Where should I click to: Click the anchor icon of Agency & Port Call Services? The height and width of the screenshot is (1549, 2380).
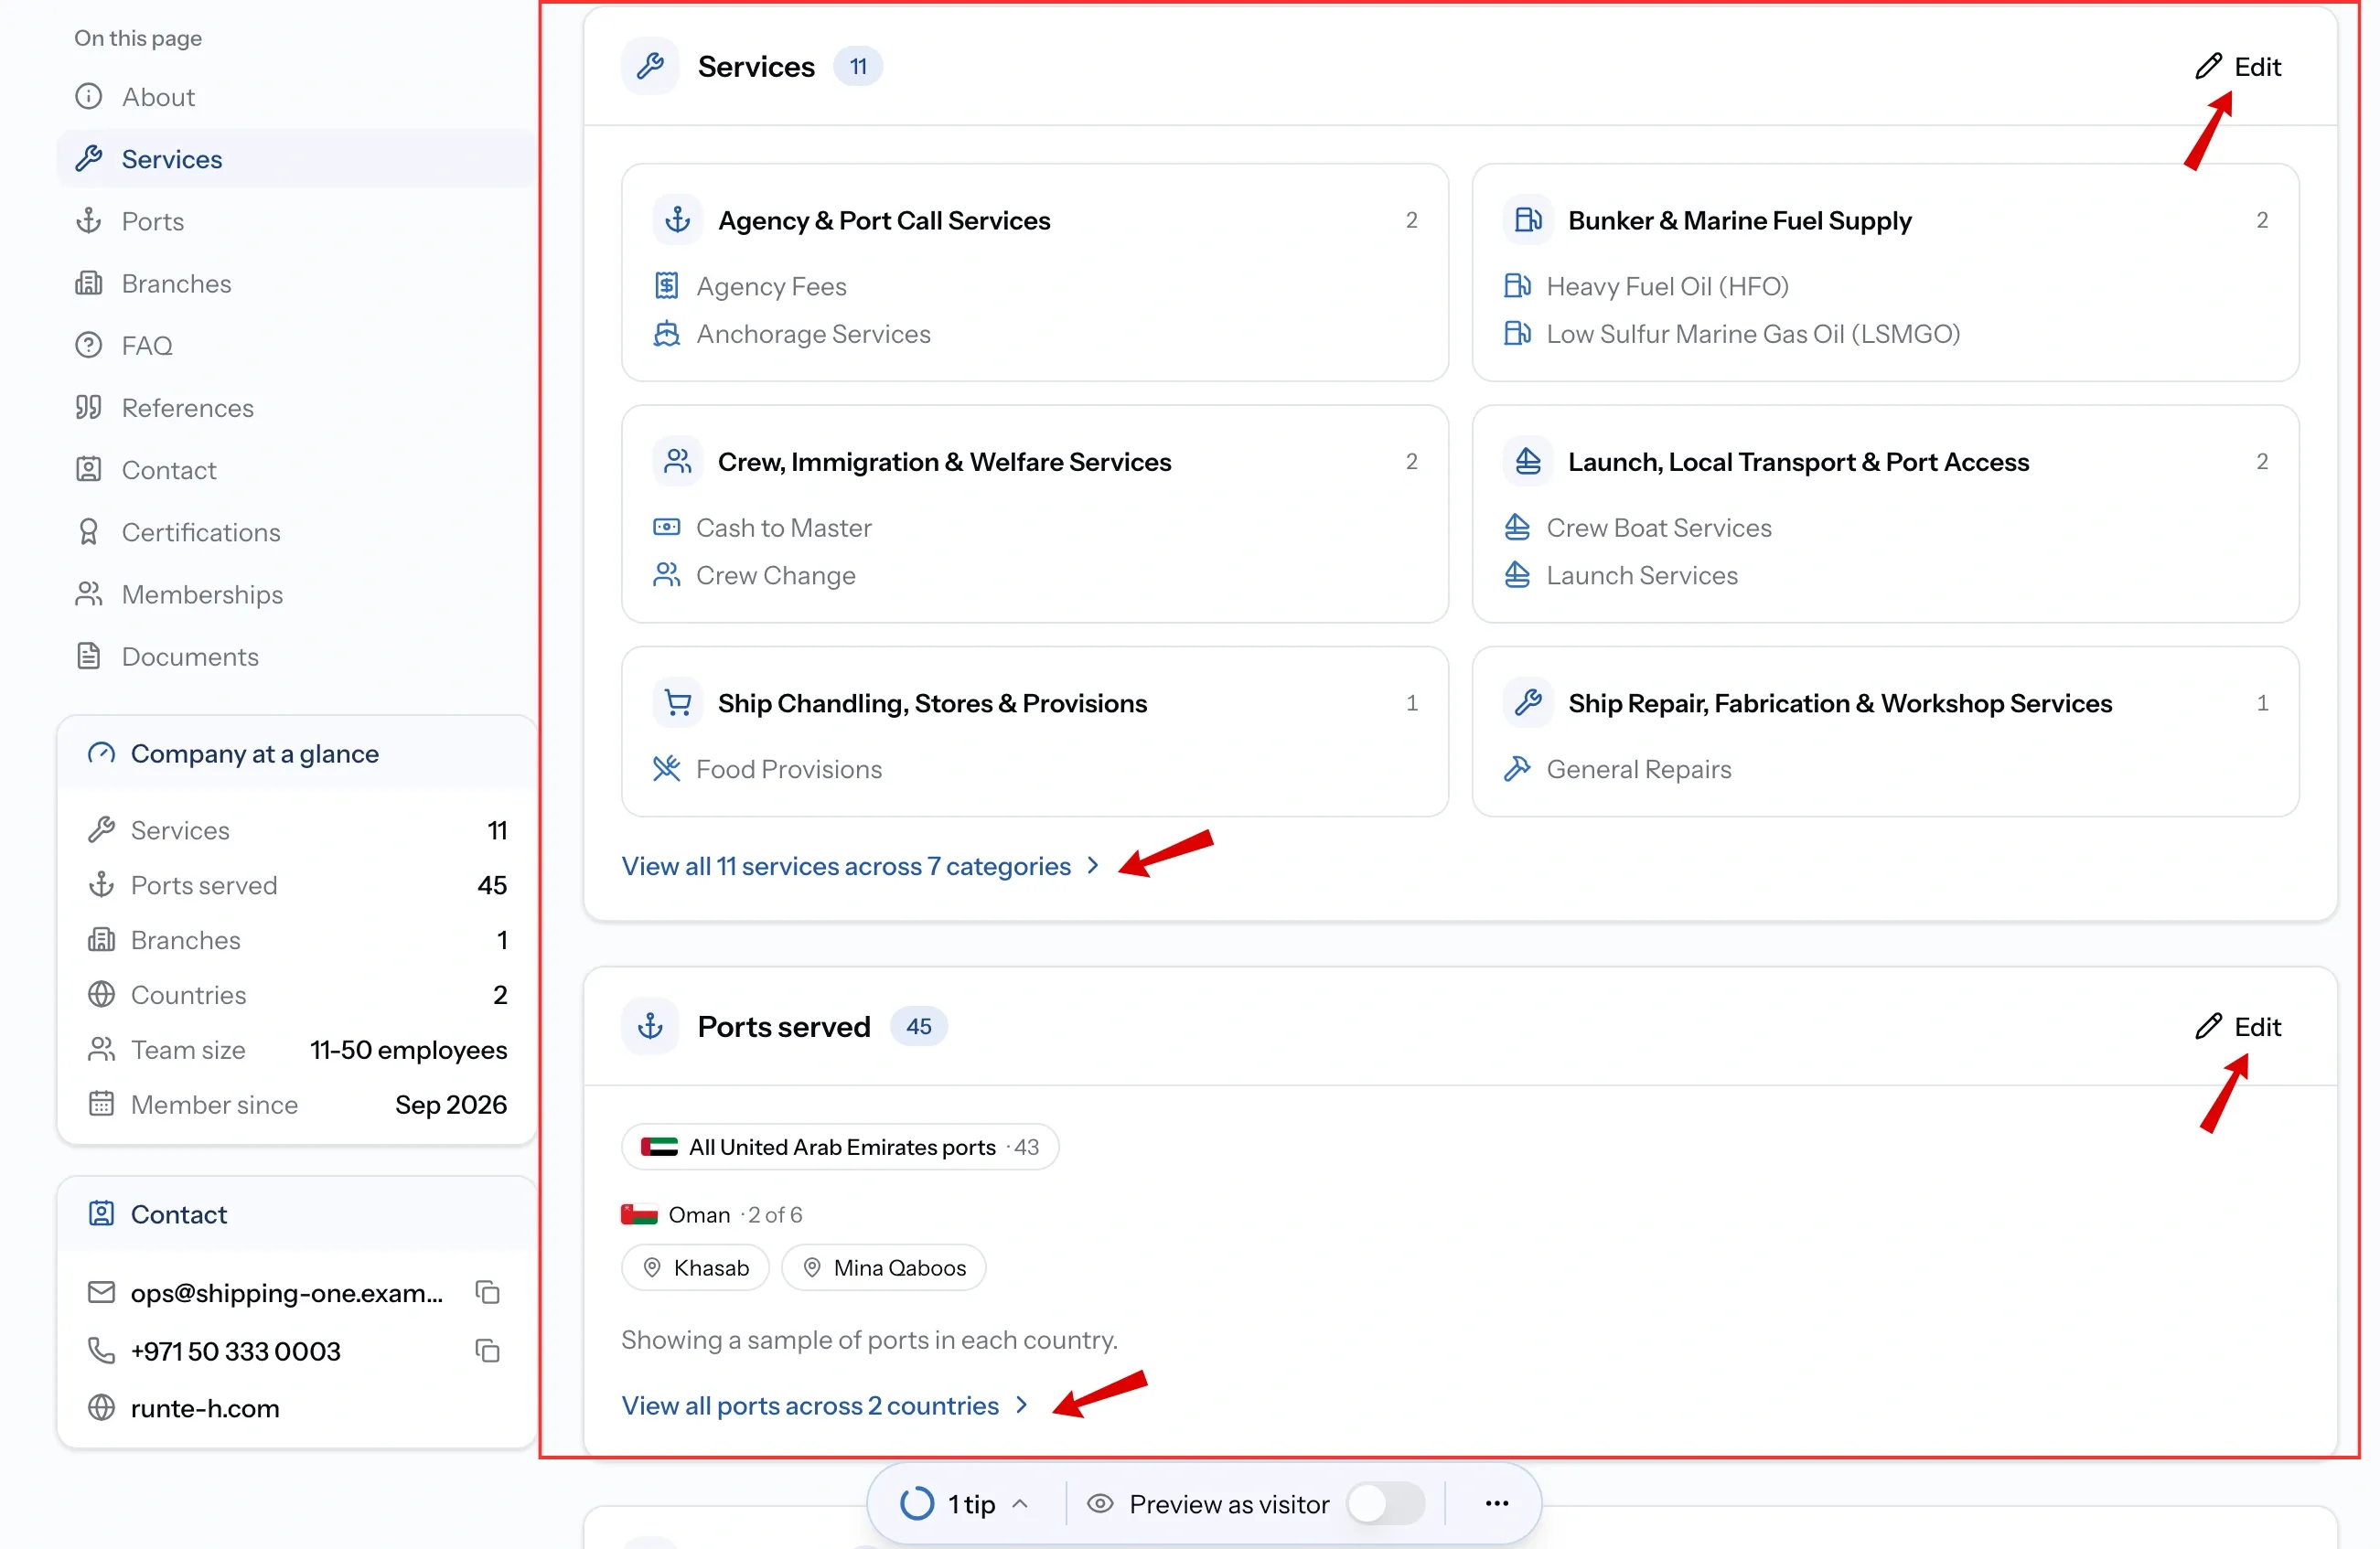(678, 220)
